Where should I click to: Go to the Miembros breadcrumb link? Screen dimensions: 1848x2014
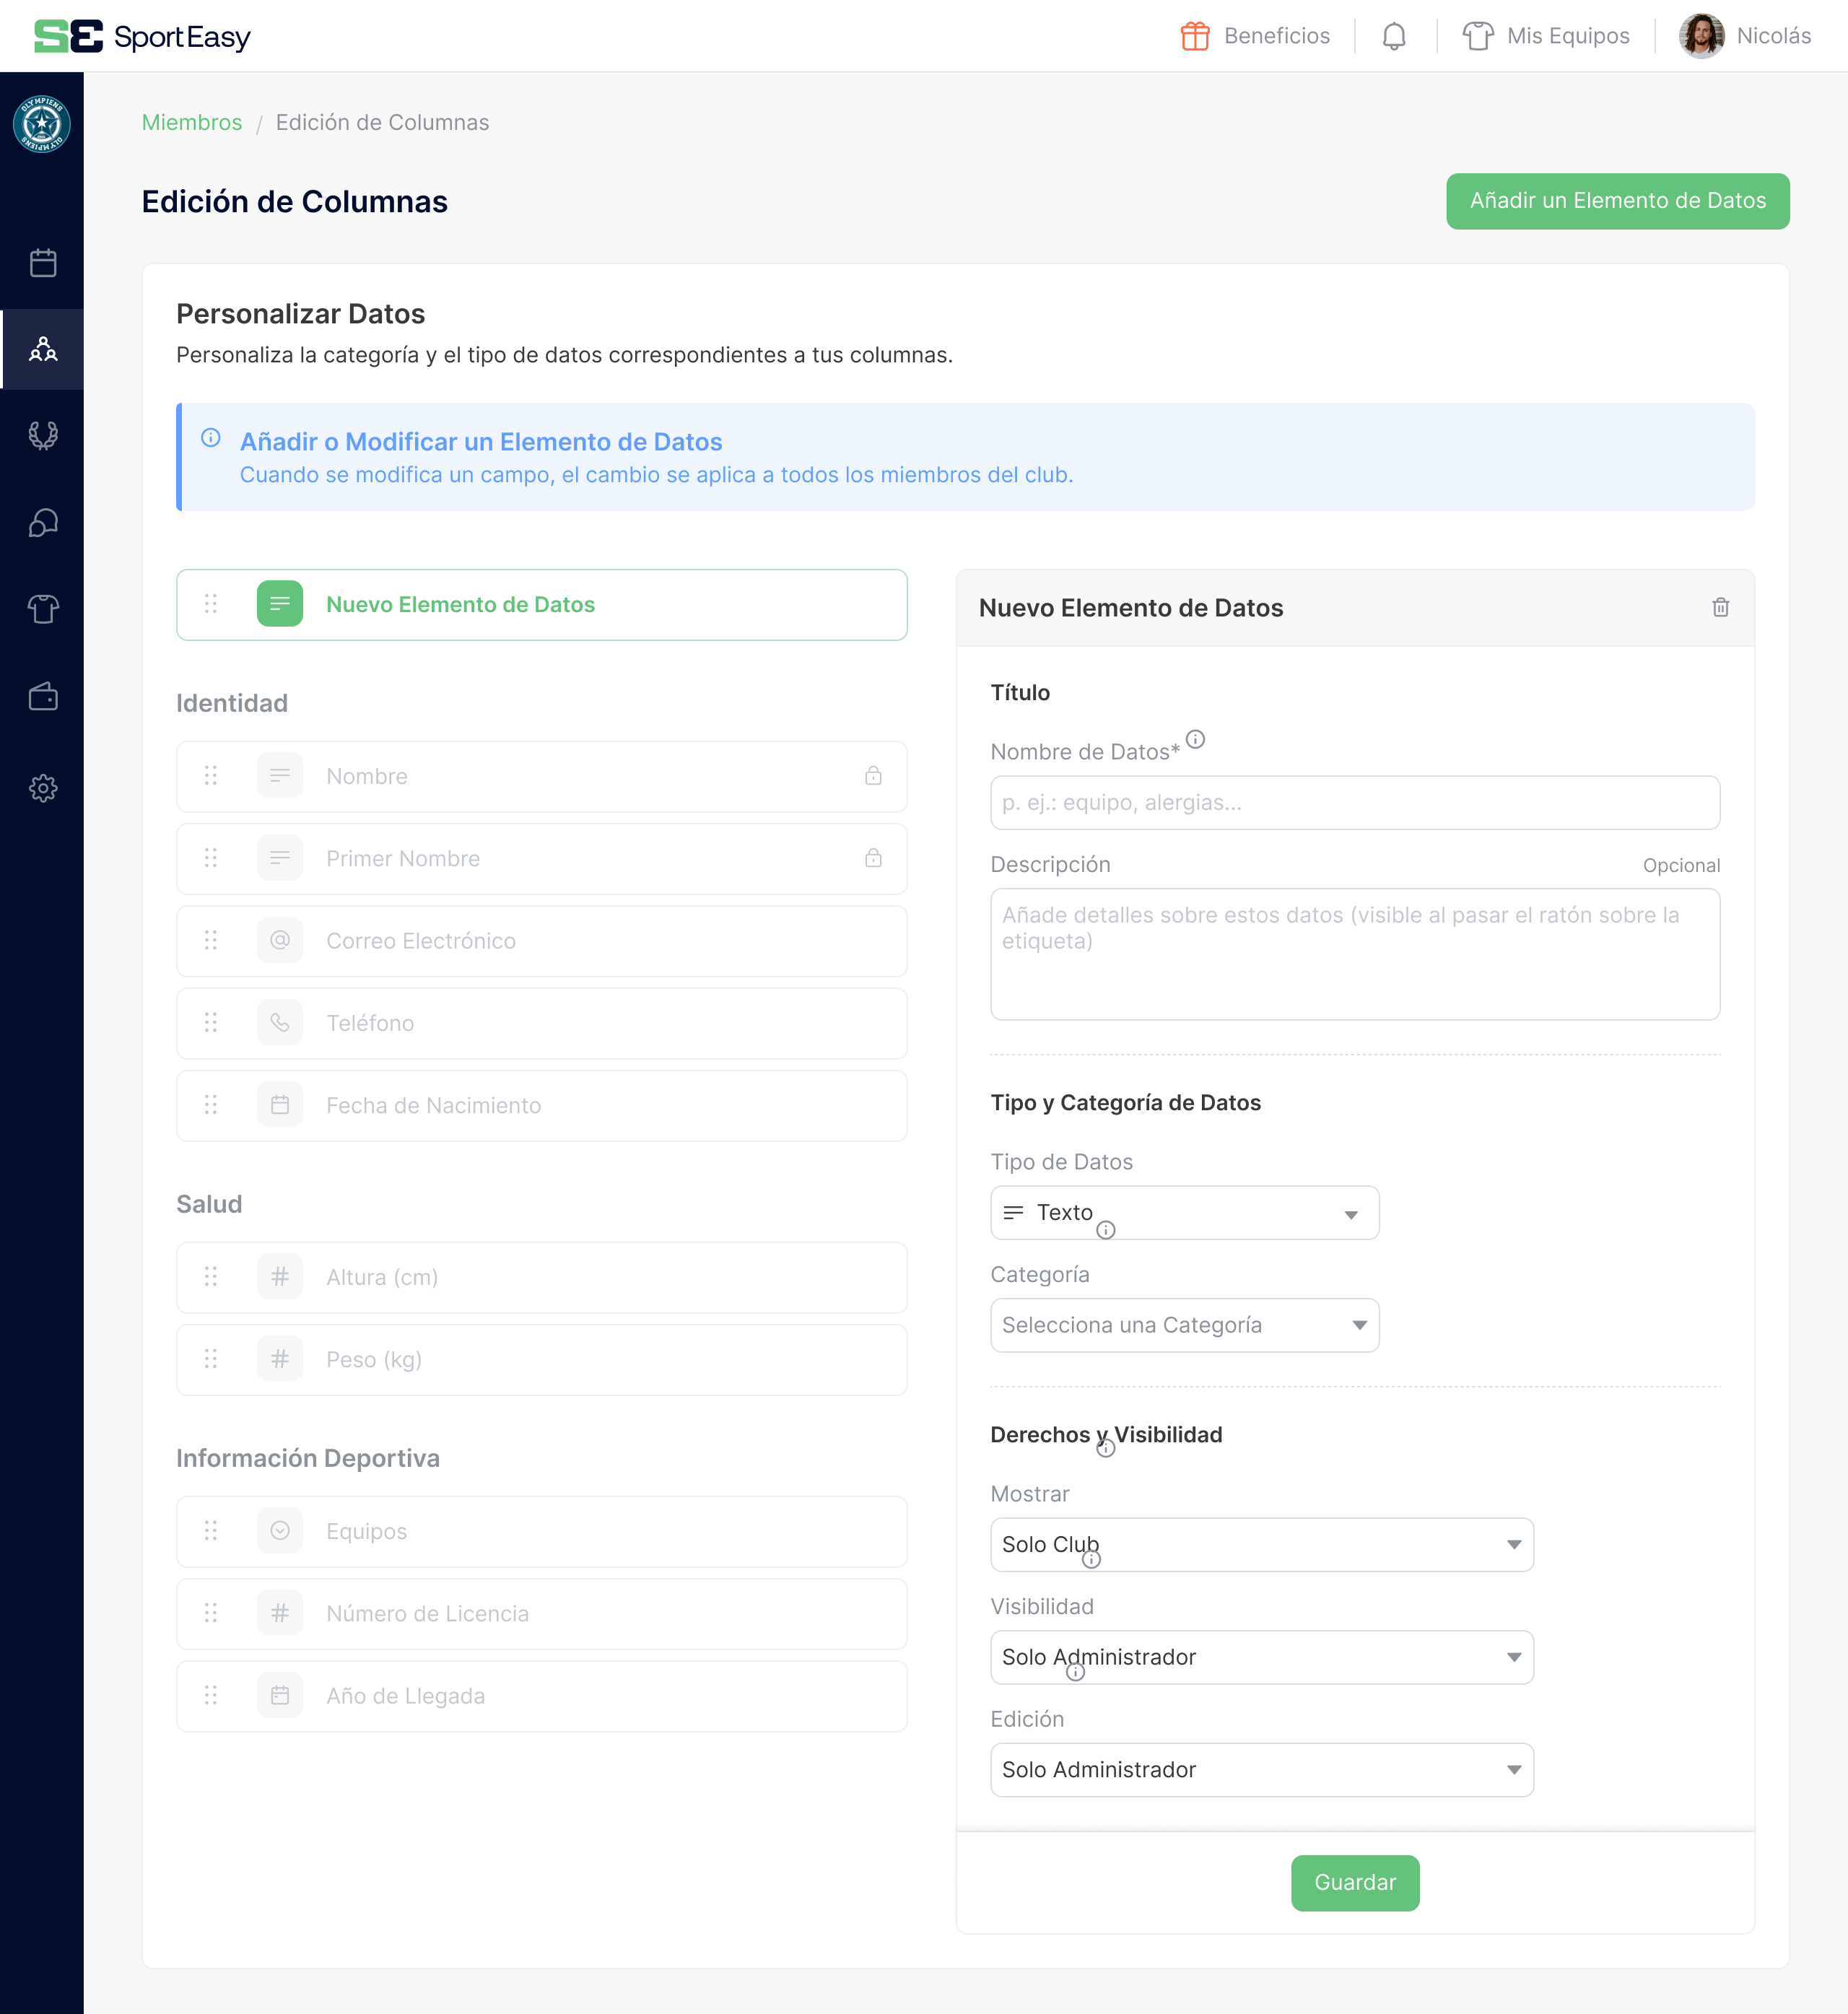click(192, 122)
